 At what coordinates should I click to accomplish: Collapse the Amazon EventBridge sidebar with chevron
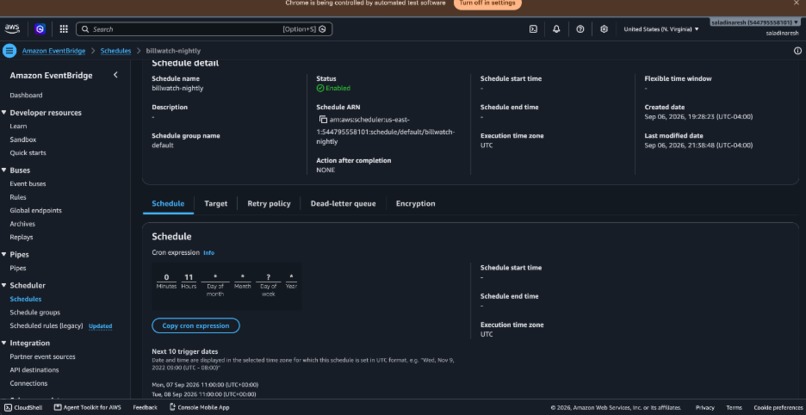116,75
